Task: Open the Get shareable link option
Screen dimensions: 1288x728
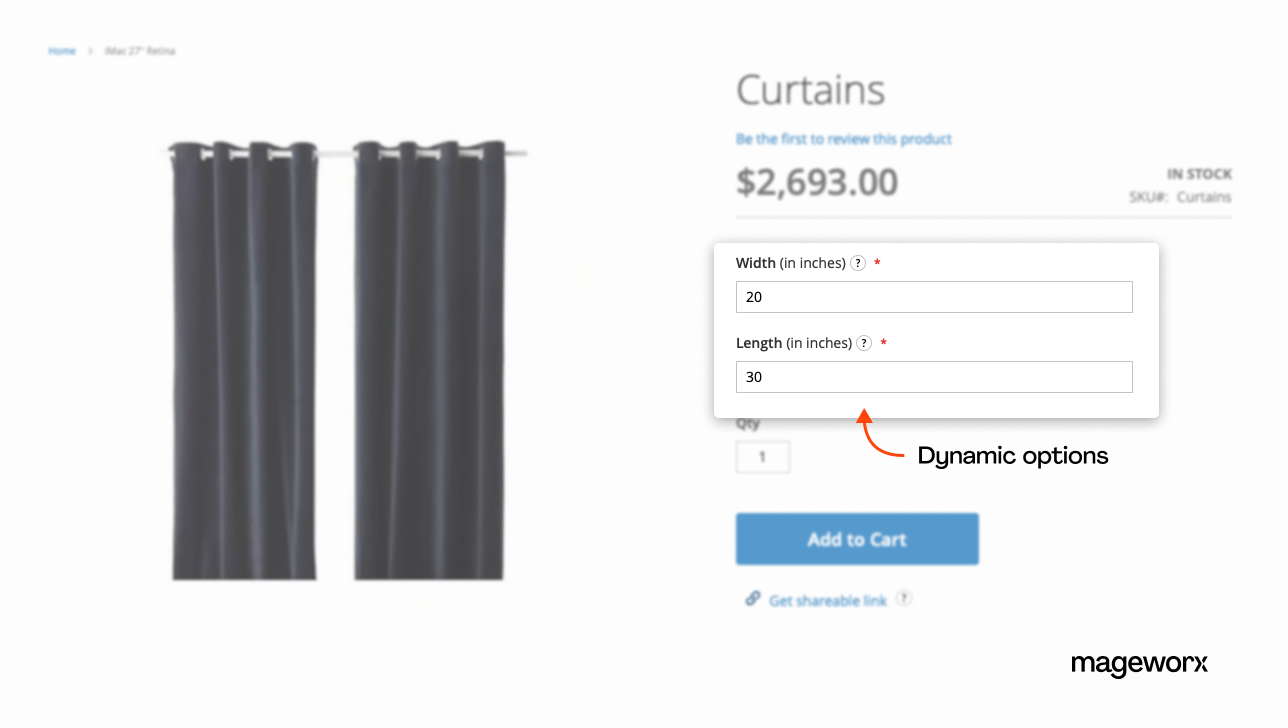Action: (828, 601)
